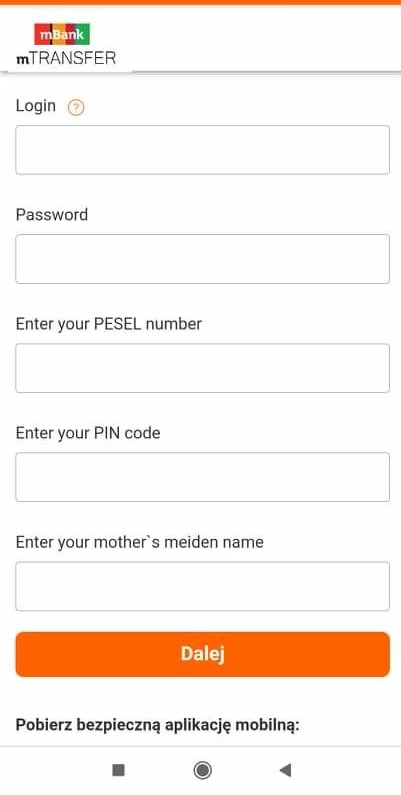This screenshot has width=401, height=795.
Task: Click the "Enter your mother`s meiden name" label
Action: coord(139,542)
